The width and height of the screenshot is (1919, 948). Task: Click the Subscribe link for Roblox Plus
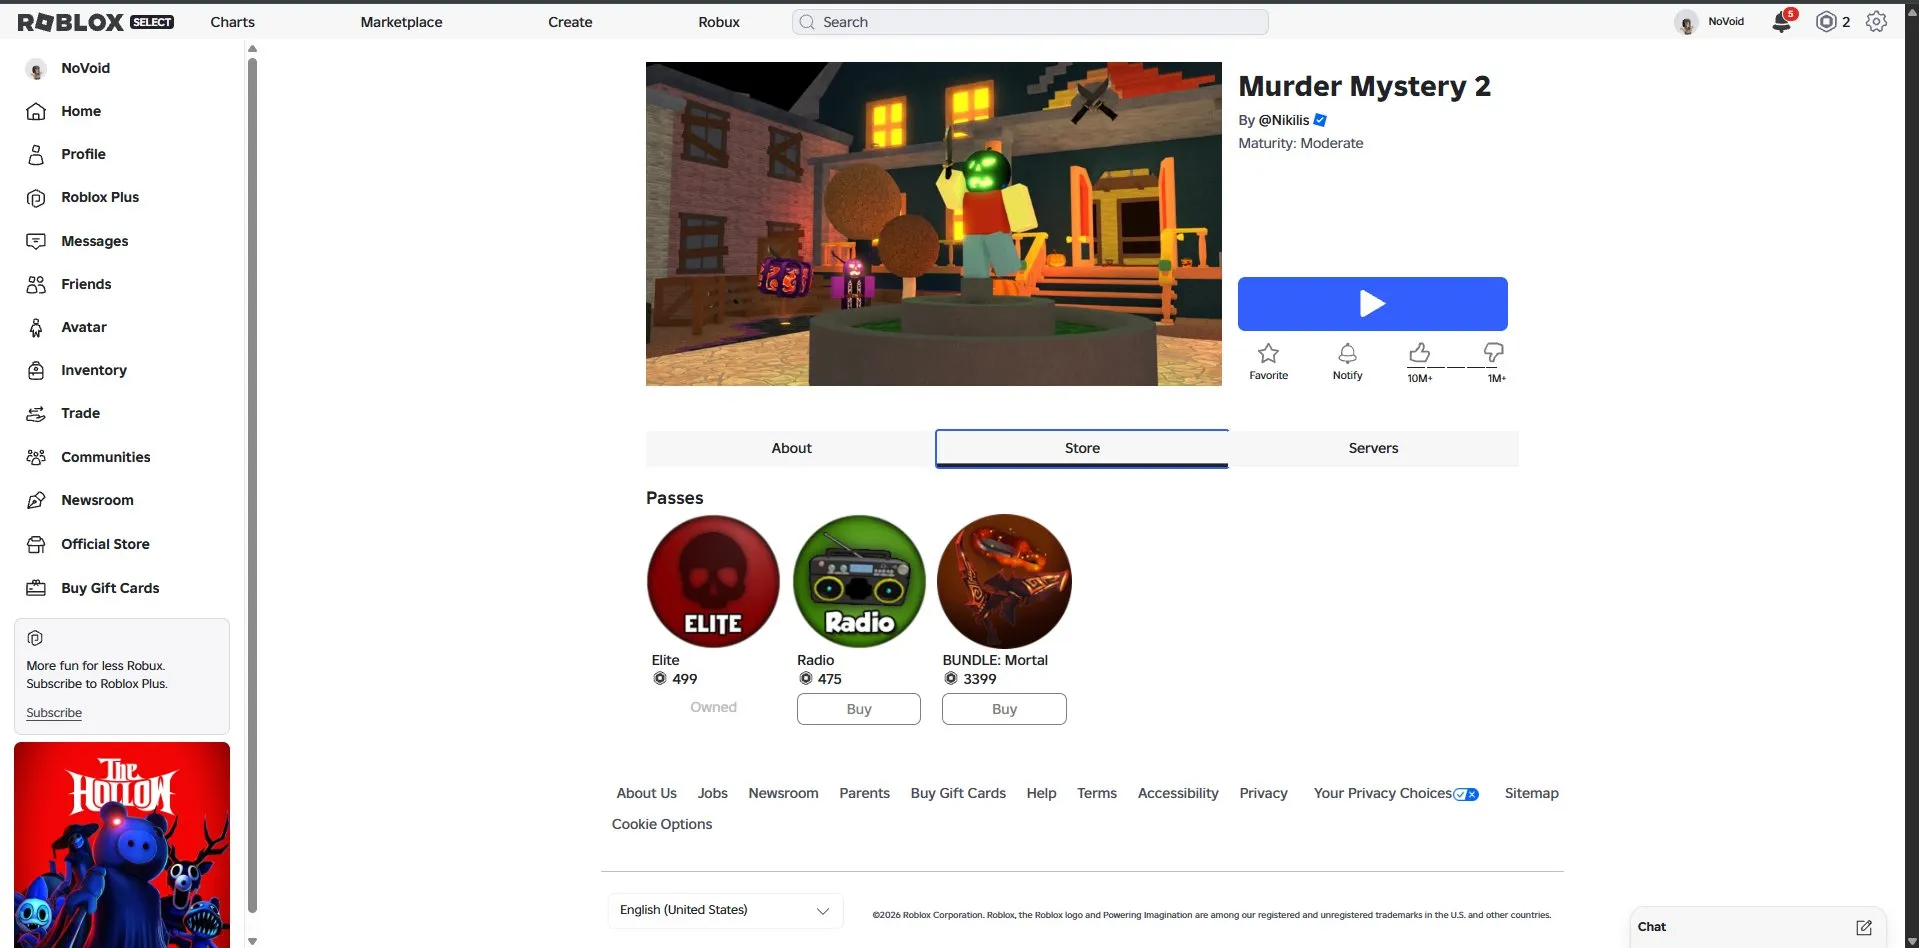click(54, 713)
